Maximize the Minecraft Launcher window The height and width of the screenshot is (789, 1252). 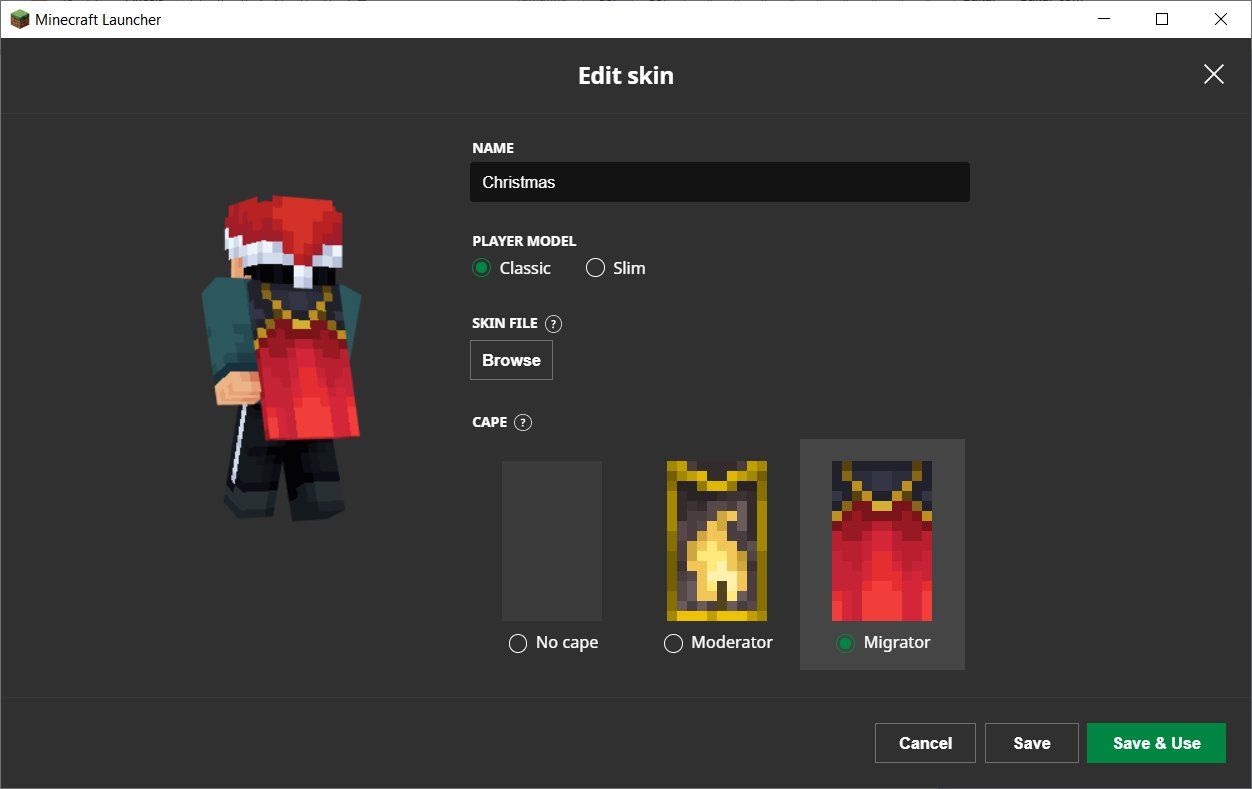[x=1162, y=19]
